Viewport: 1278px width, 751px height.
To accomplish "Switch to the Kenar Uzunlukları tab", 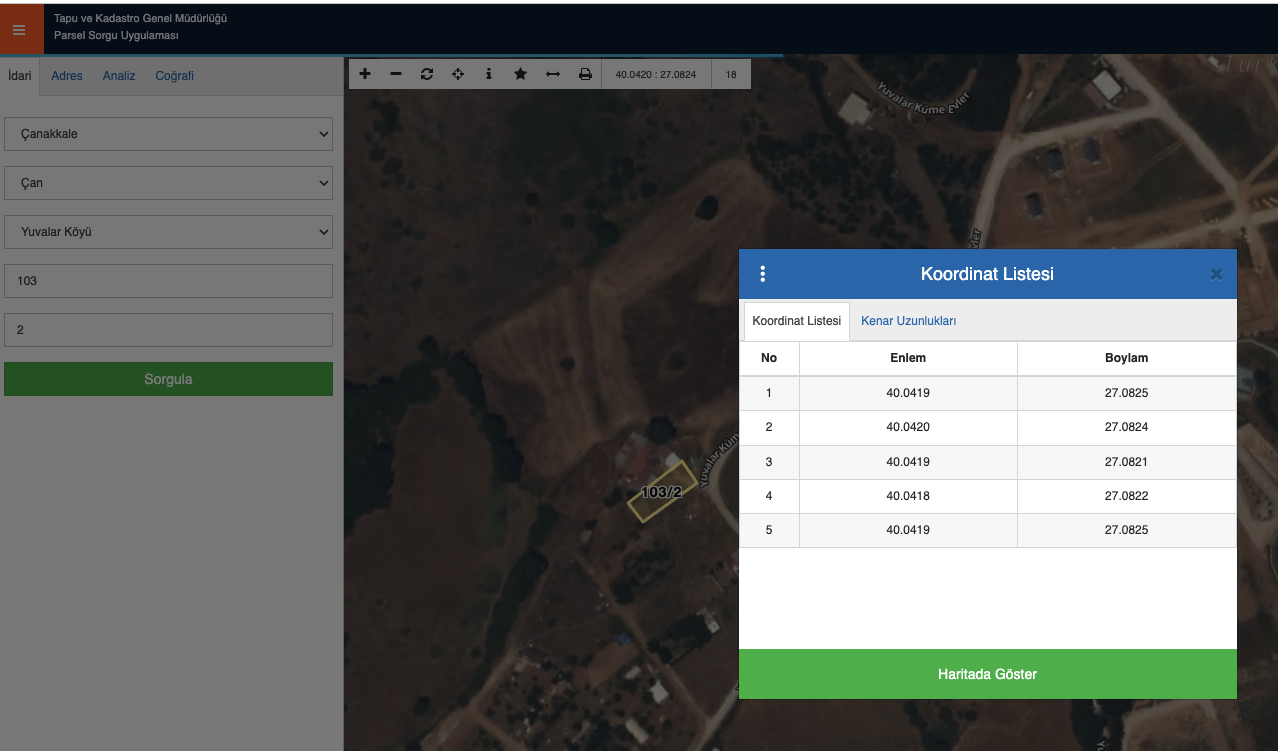I will pyautogui.click(x=908, y=321).
